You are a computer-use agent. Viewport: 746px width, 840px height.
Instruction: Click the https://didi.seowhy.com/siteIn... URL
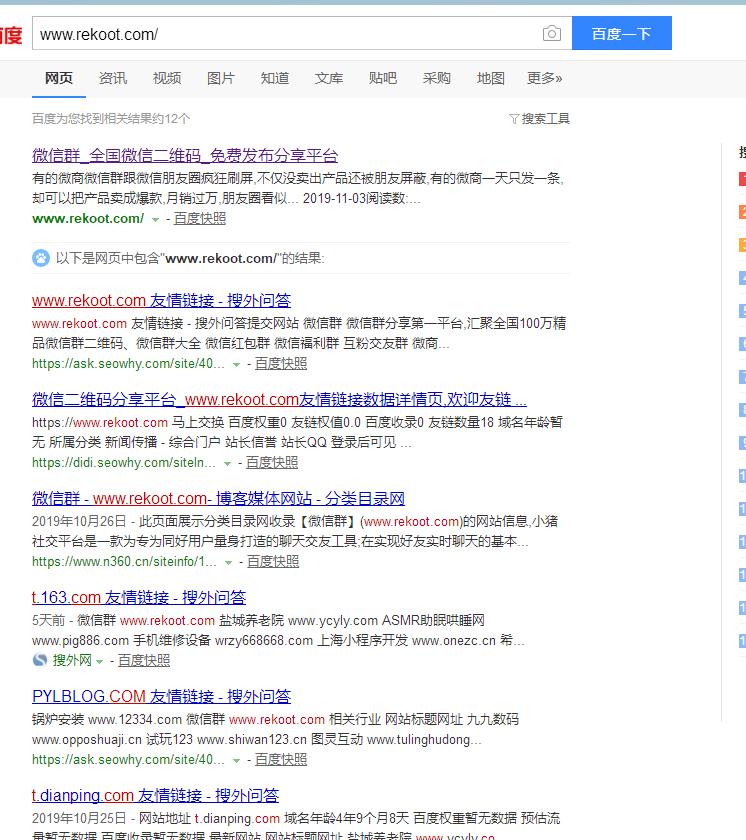pos(124,462)
